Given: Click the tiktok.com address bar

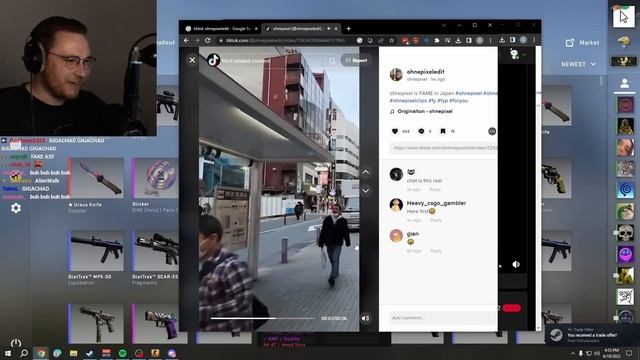Looking at the screenshot, I should coord(286,40).
